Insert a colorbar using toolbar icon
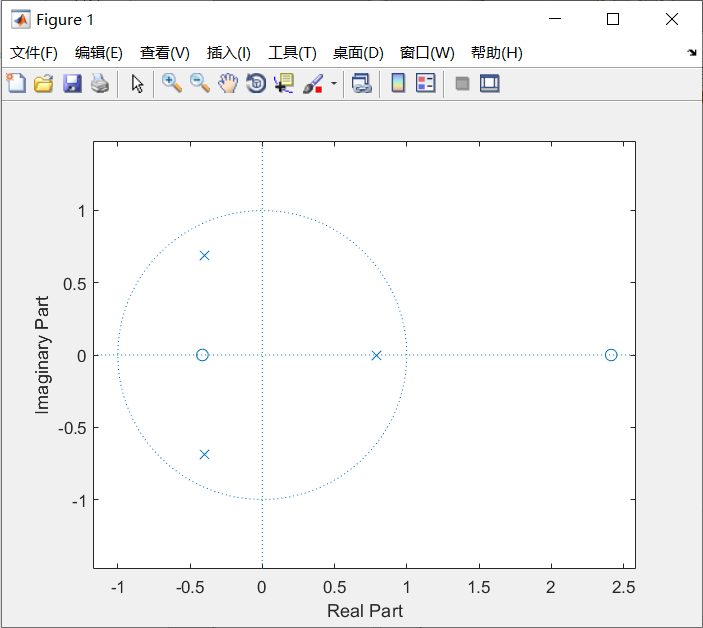The height and width of the screenshot is (628, 703). pos(398,83)
